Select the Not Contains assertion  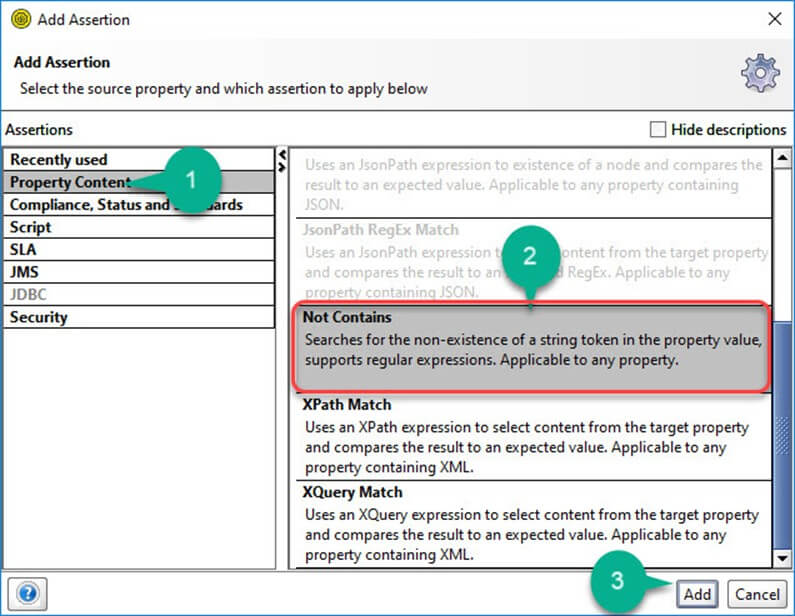(x=533, y=346)
